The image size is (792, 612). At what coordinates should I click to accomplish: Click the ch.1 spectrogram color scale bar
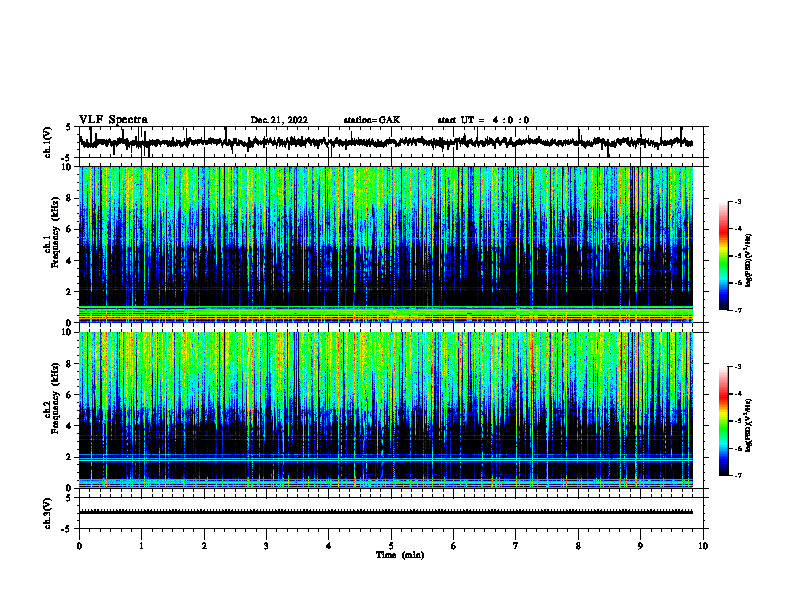click(x=724, y=256)
